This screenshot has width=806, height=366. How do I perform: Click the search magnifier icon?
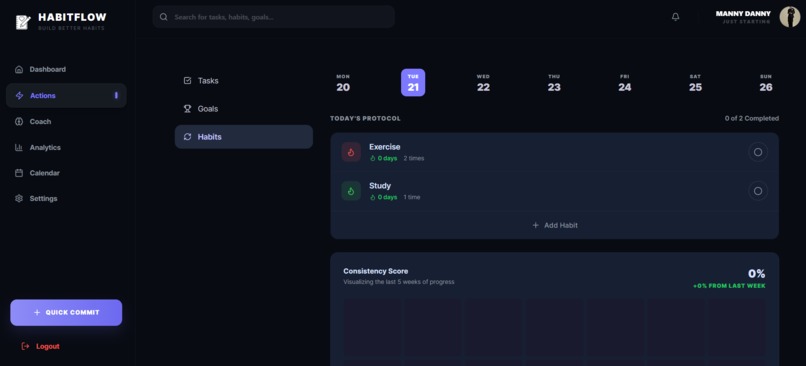click(163, 17)
